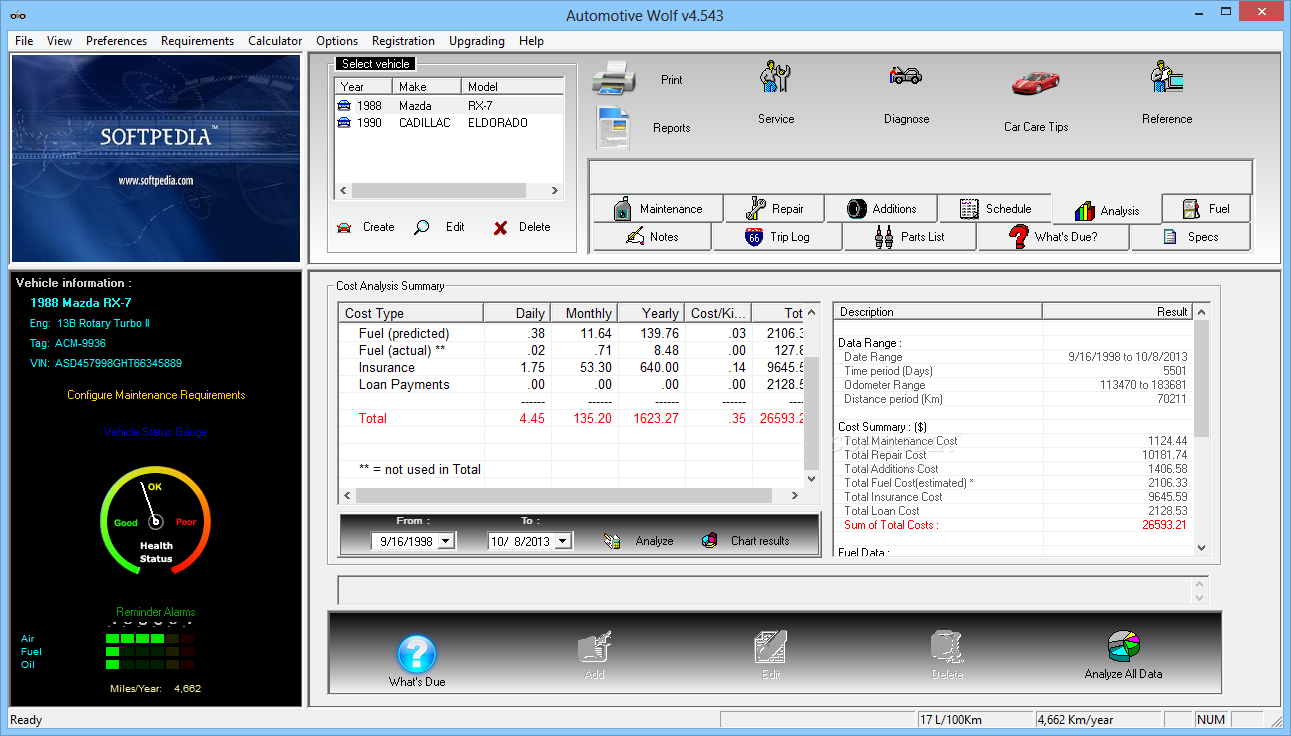The height and width of the screenshot is (736, 1291).
Task: Click the Description column header
Action: point(938,312)
